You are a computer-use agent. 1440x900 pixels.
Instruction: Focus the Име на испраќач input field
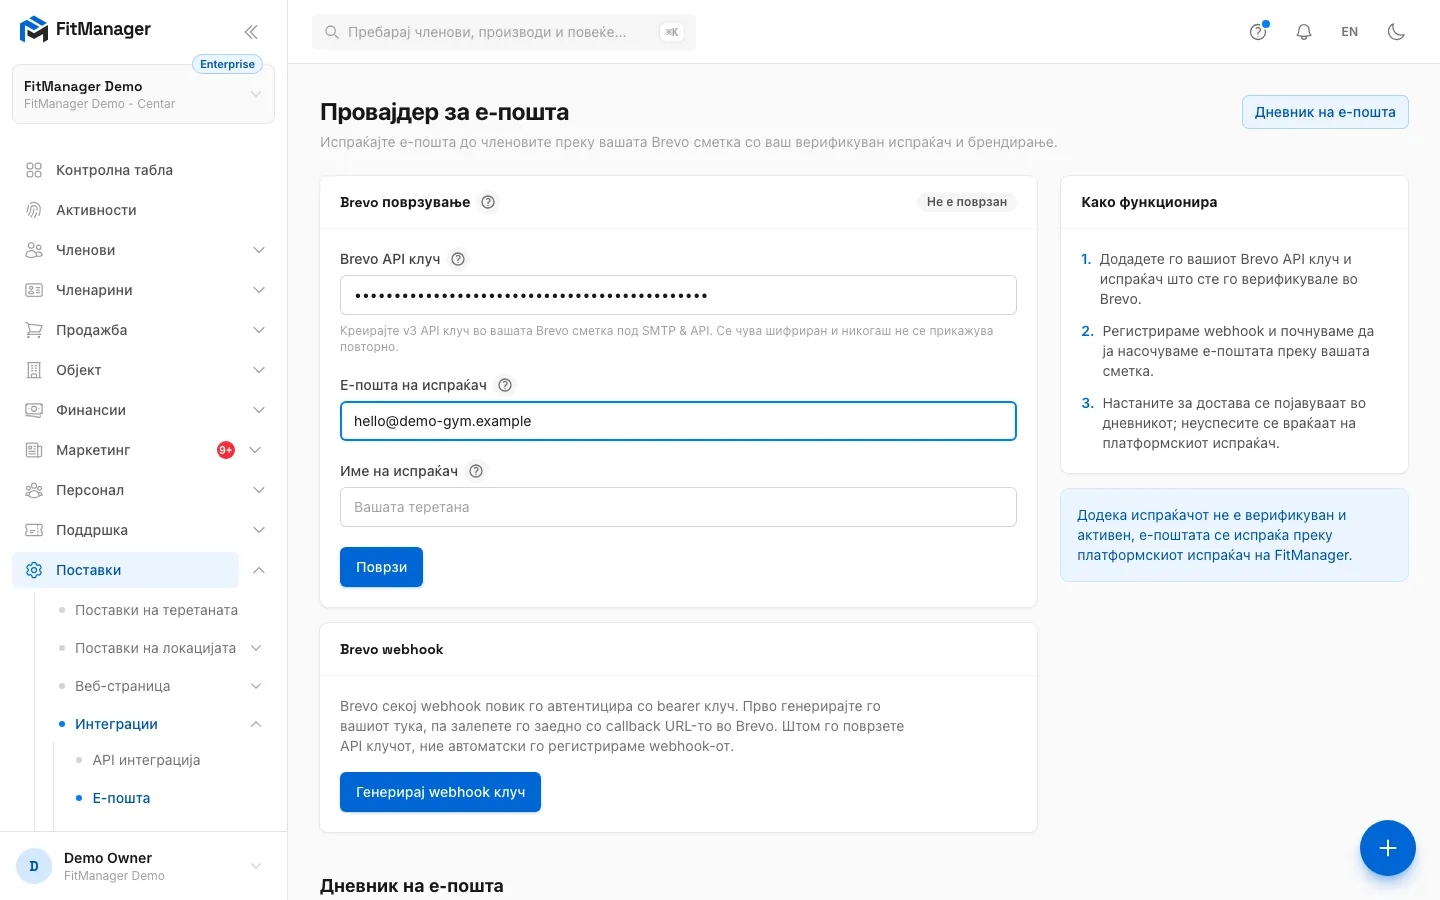tap(678, 507)
